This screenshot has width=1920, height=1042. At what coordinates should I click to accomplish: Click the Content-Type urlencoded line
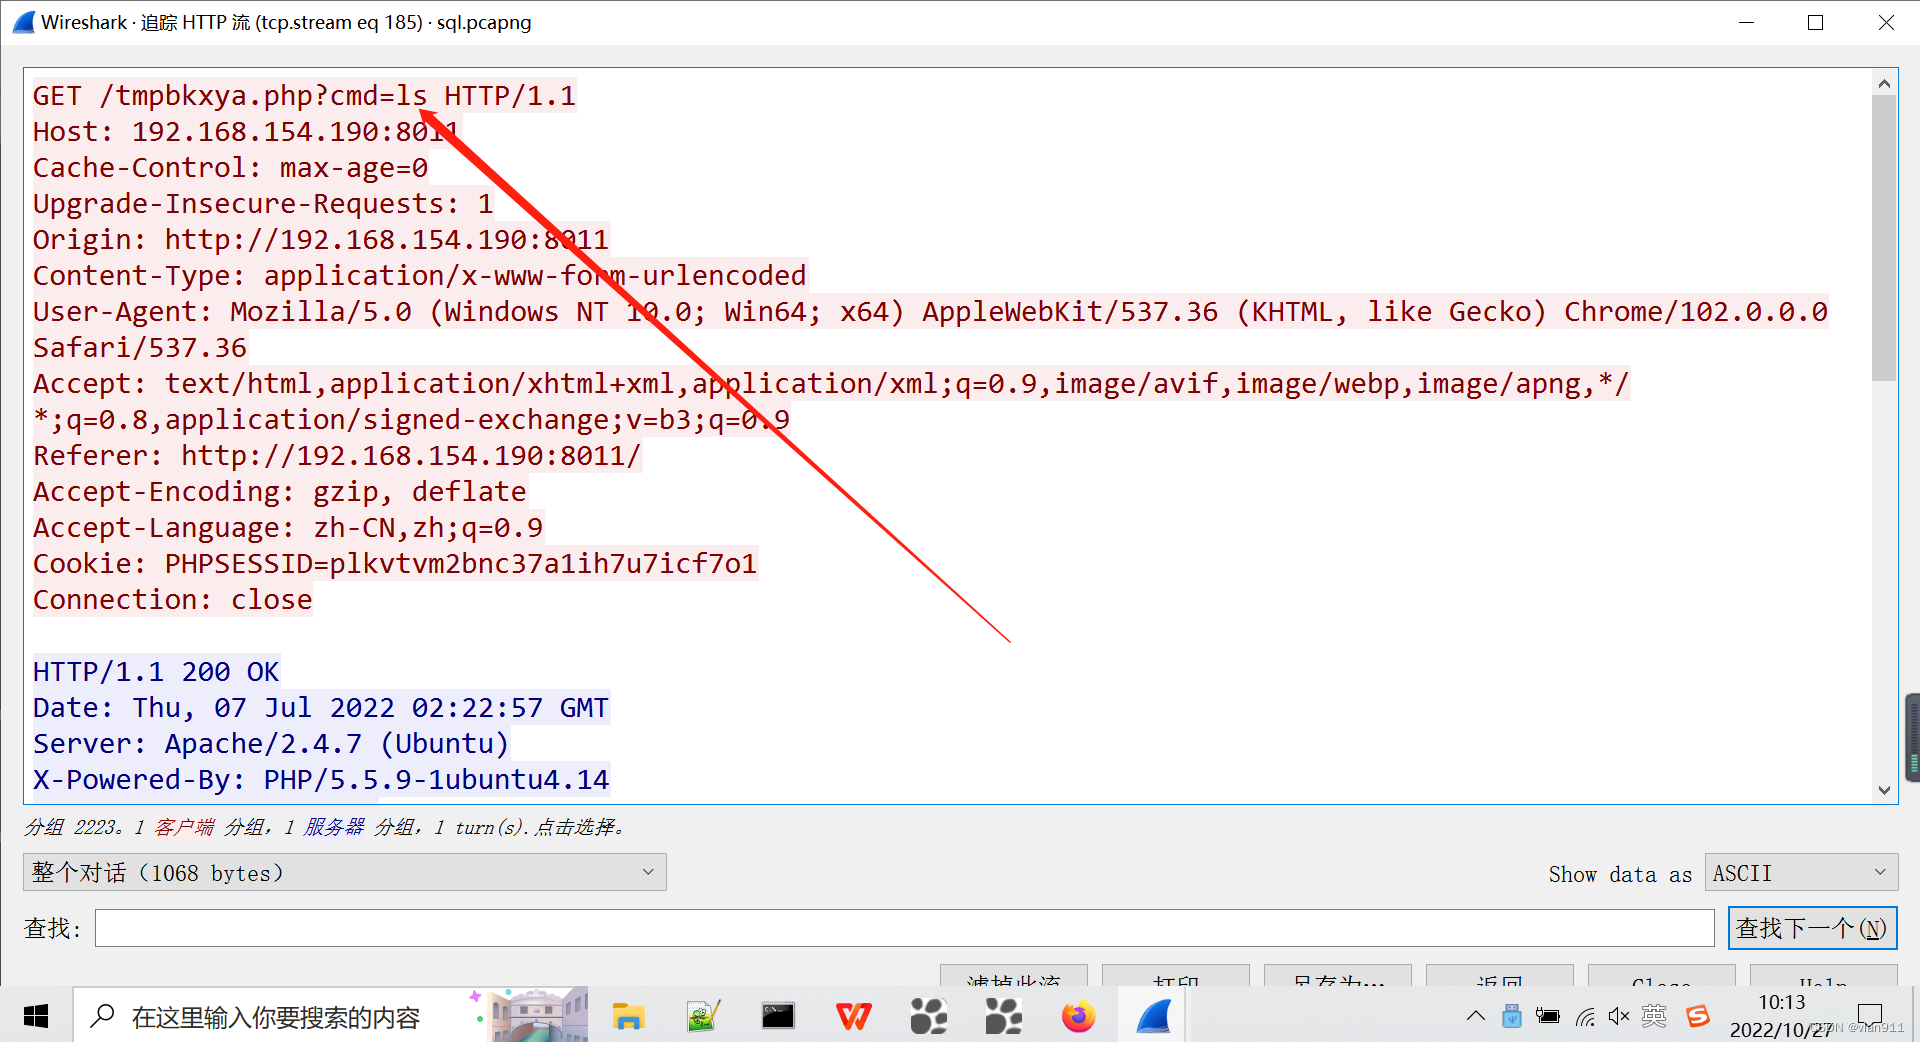(x=420, y=276)
